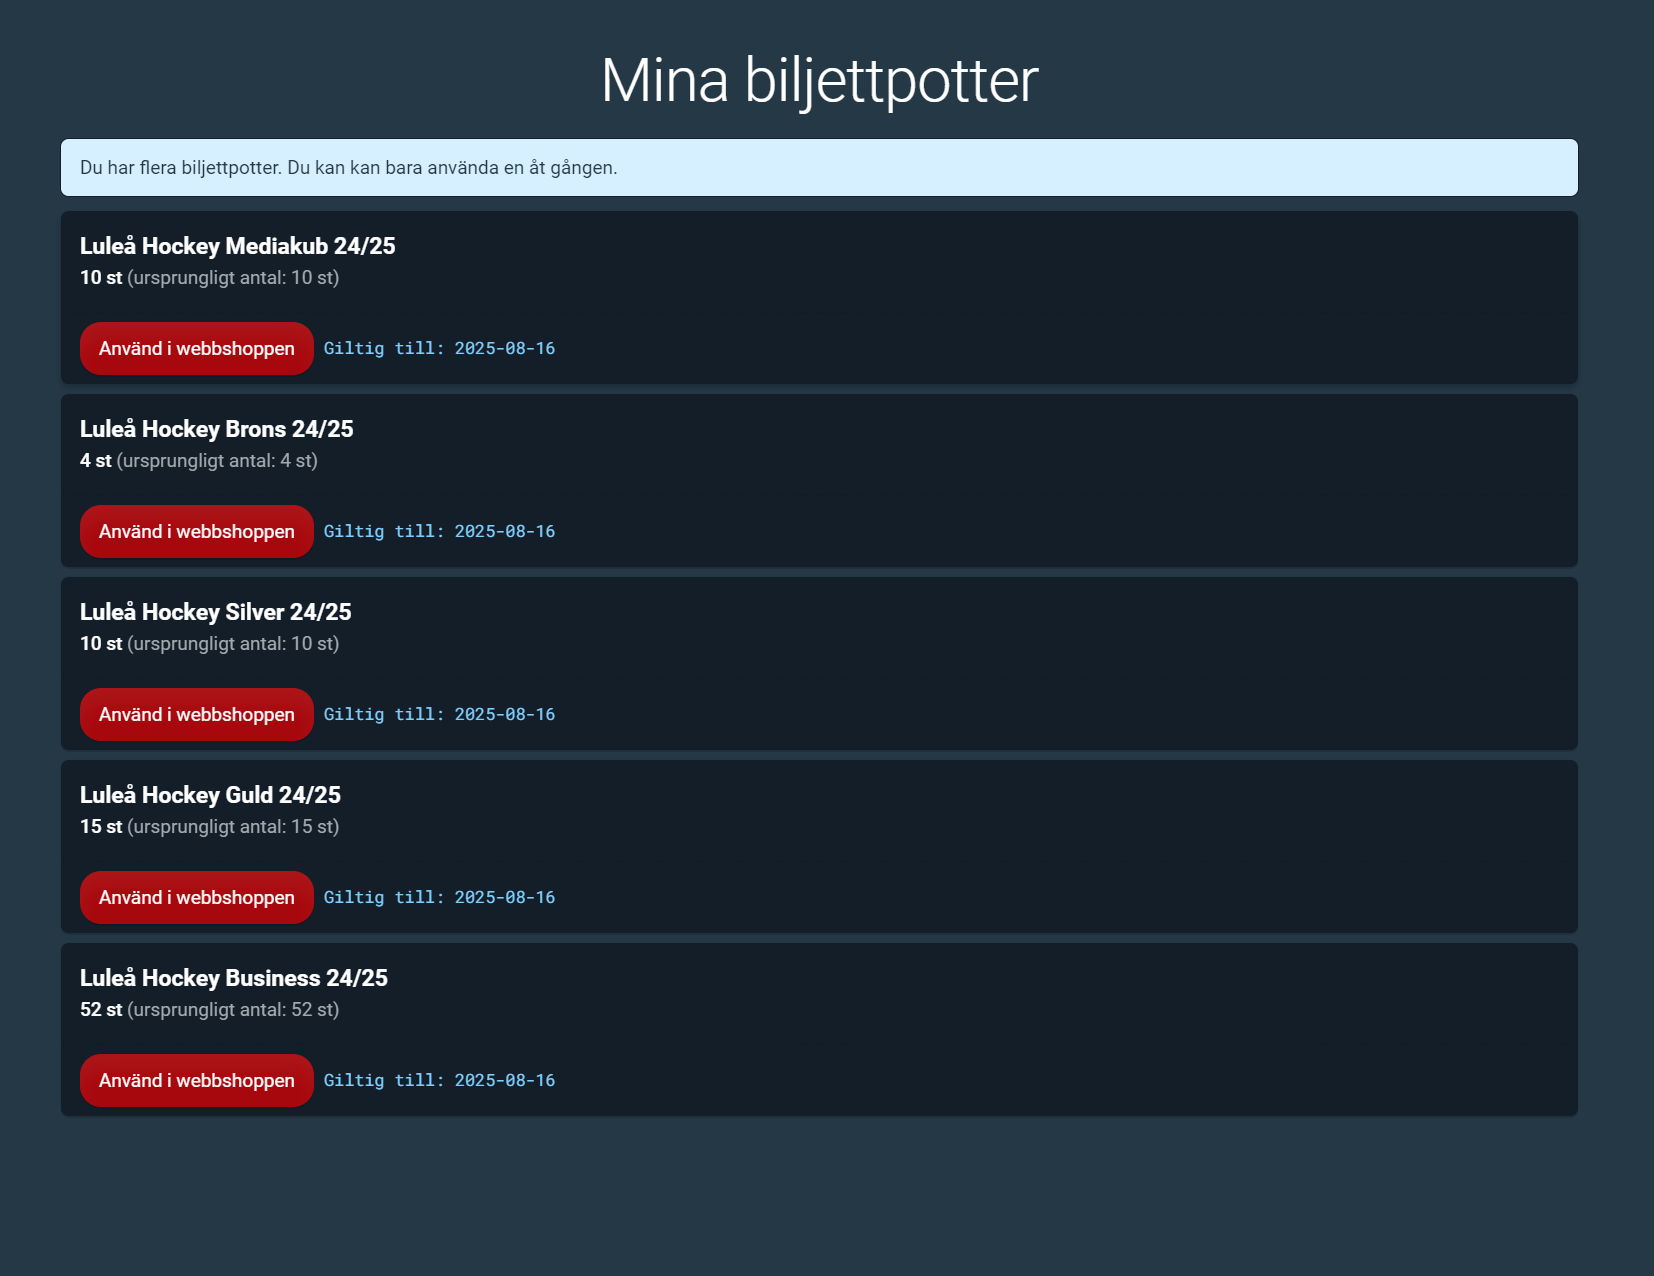
Task: Click title Luleå Hockey Business 24/25
Action: tap(234, 978)
